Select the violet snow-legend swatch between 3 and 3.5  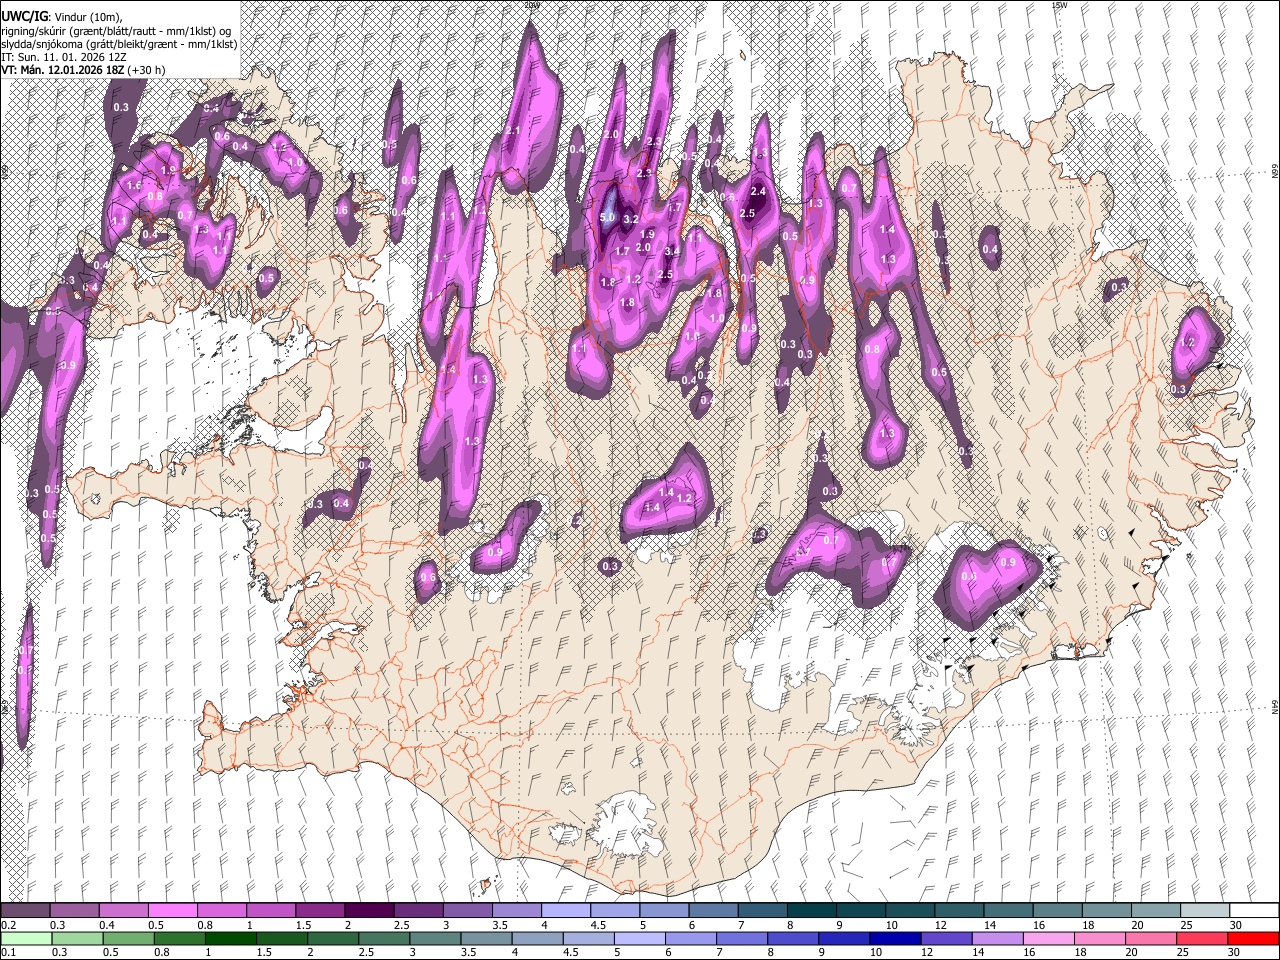[467, 911]
